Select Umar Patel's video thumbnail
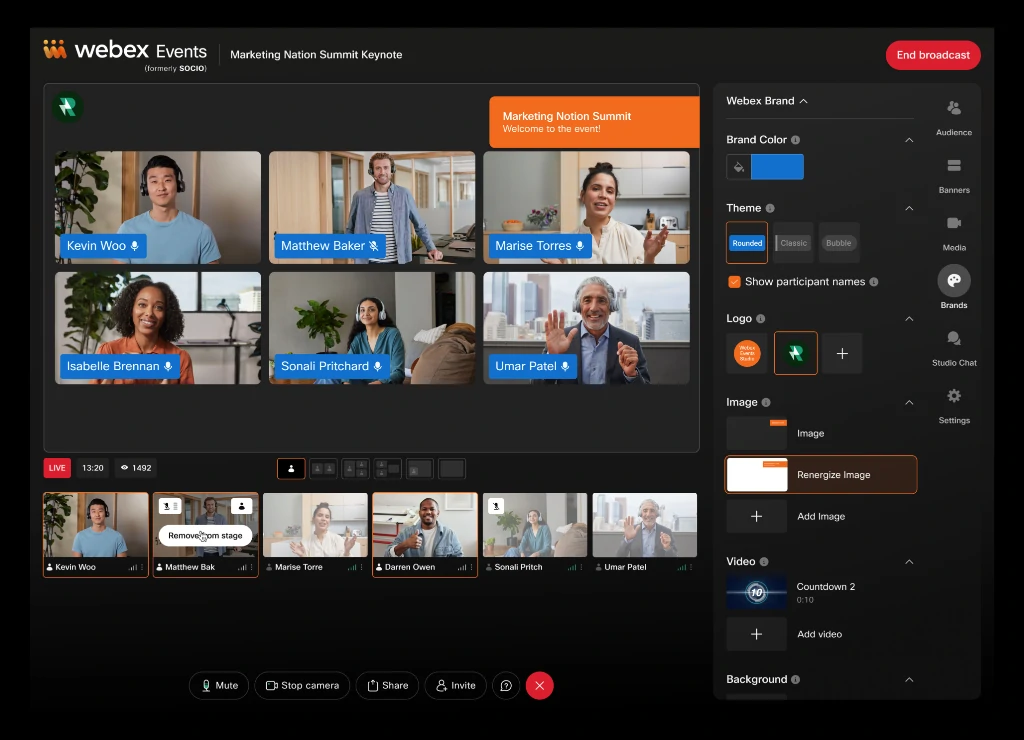This screenshot has height=740, width=1024. [x=644, y=523]
